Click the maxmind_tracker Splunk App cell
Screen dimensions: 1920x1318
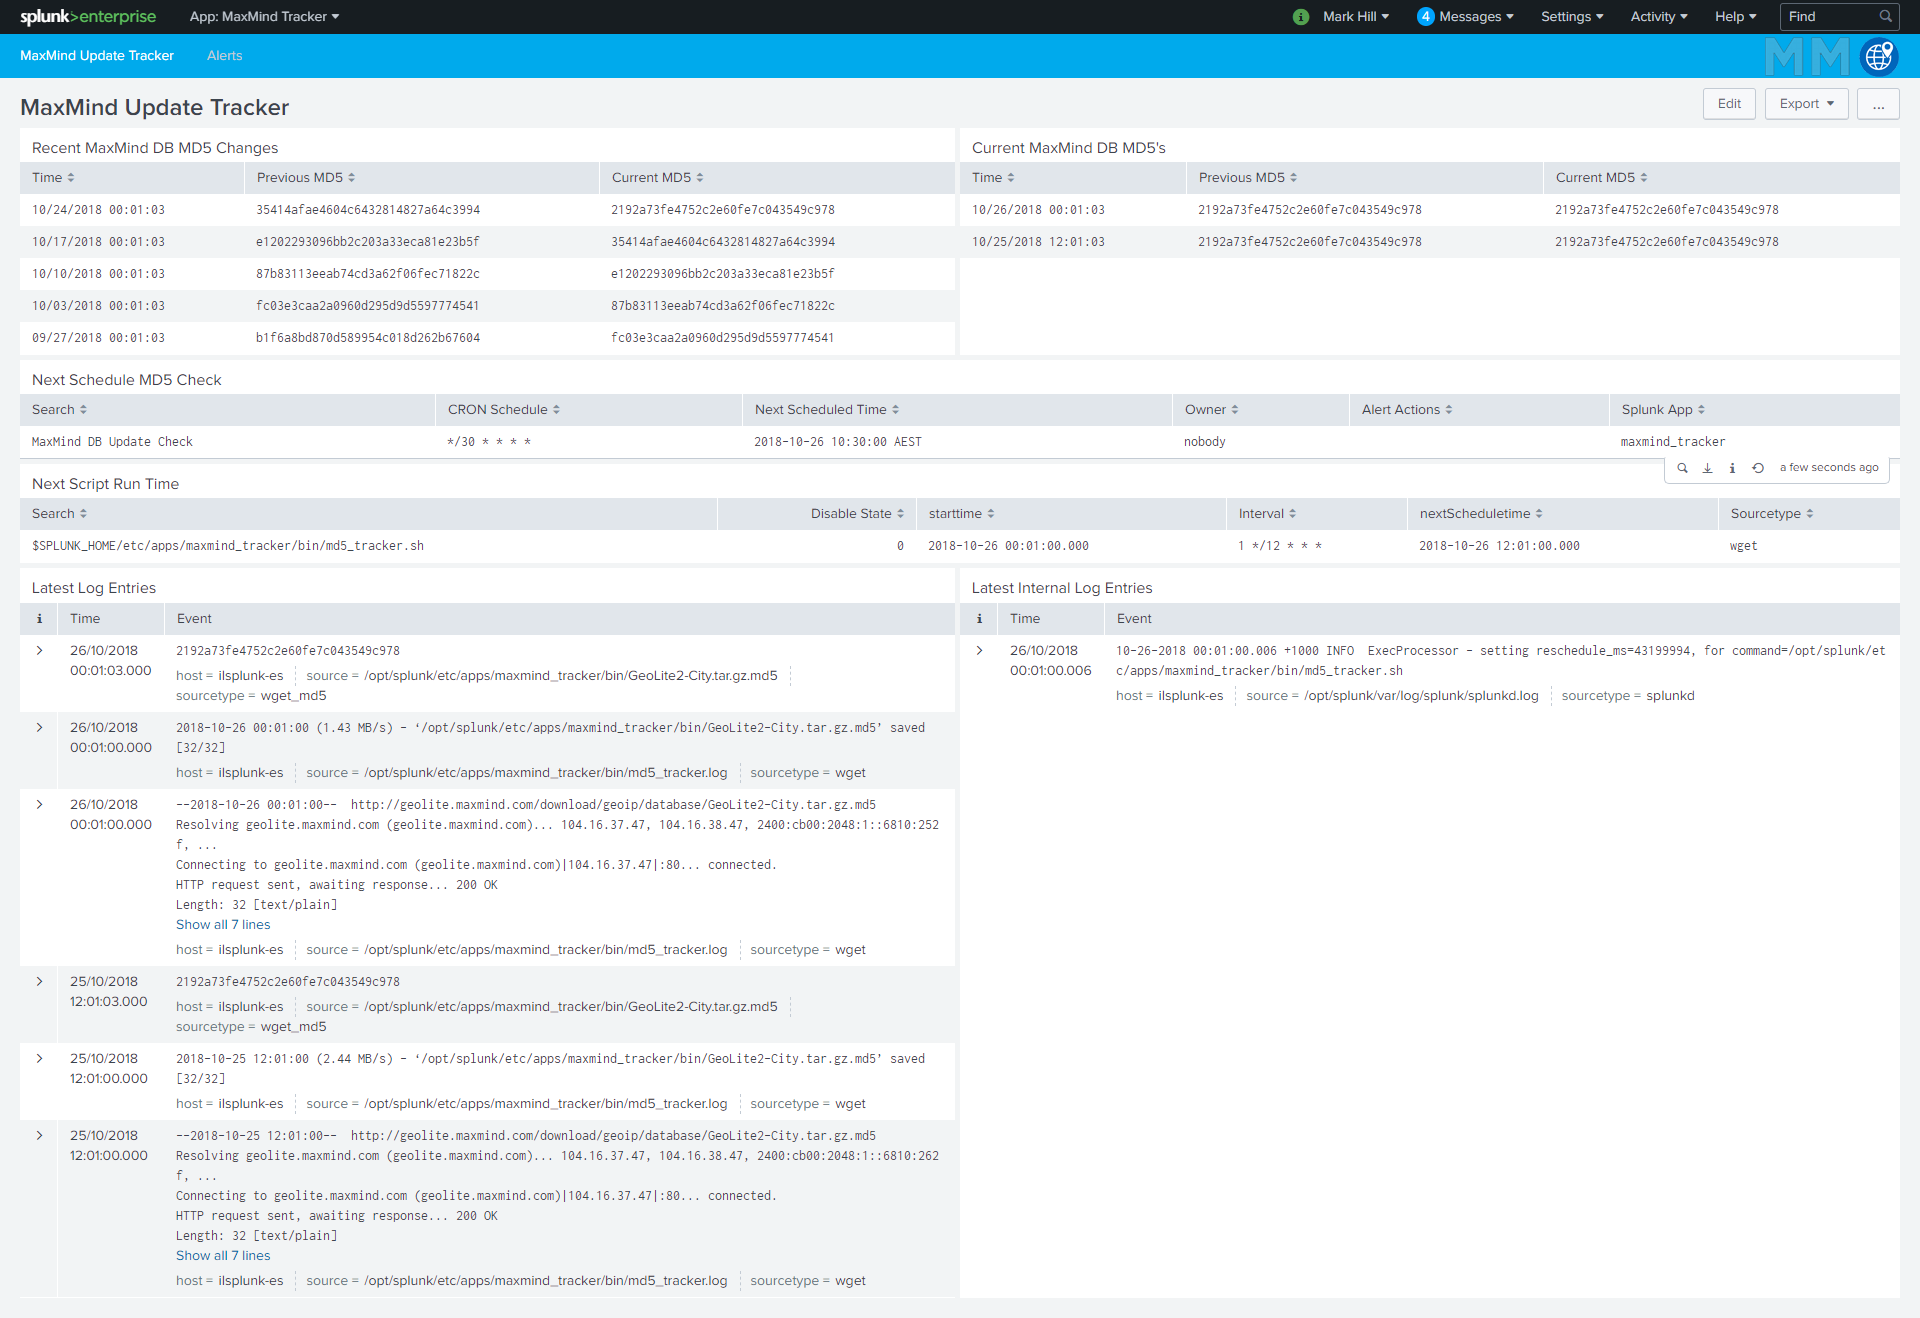tap(1673, 442)
